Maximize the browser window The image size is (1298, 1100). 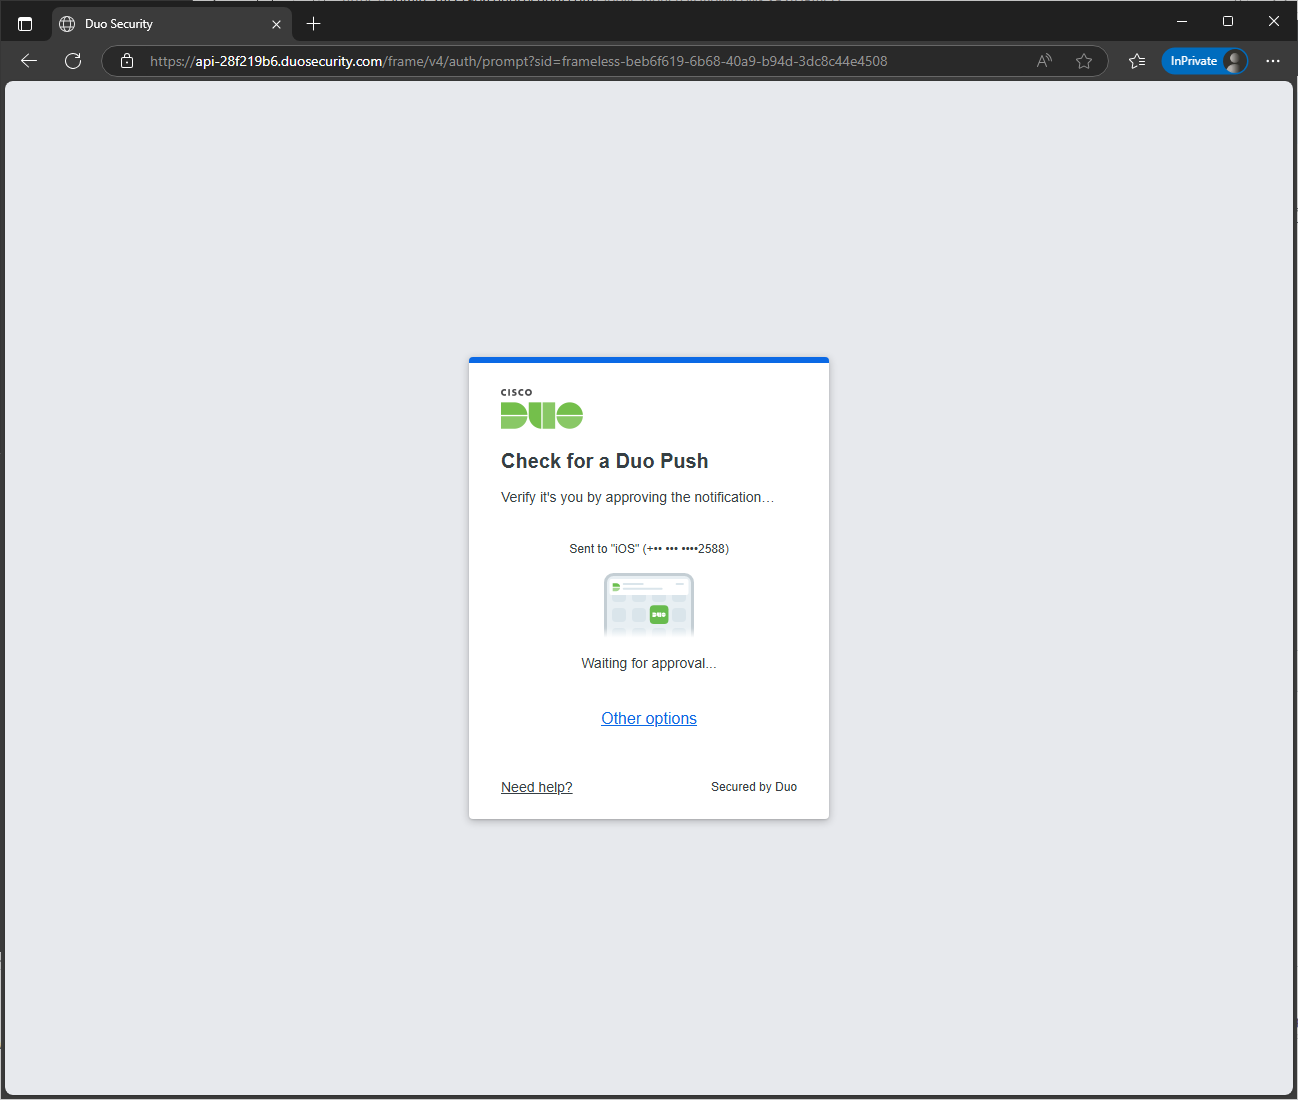click(1228, 21)
